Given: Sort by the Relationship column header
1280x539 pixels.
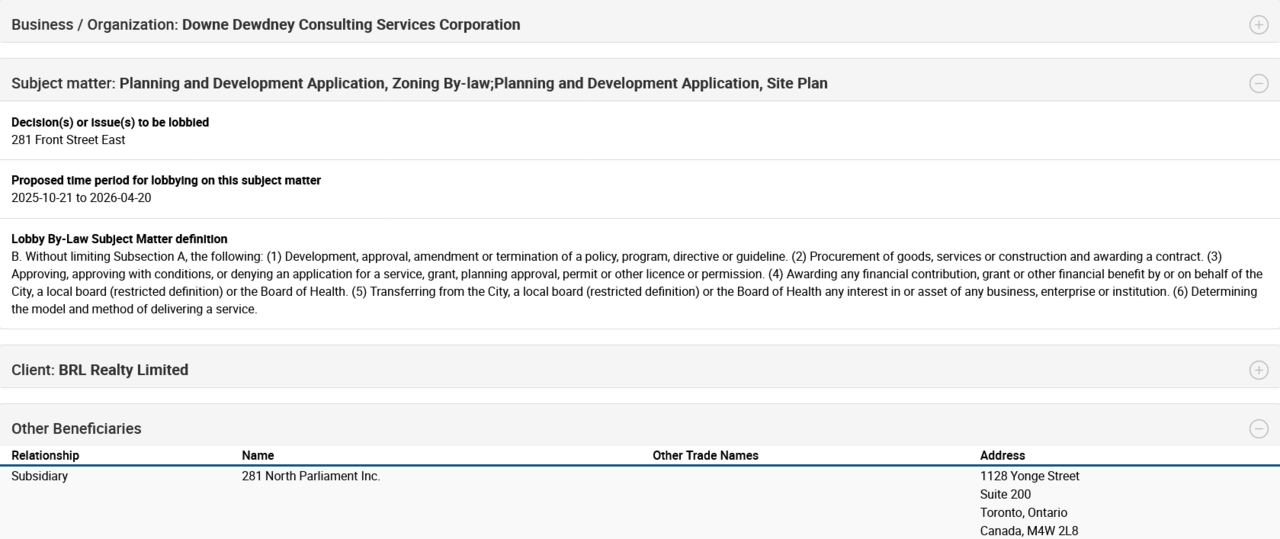Looking at the screenshot, I should pyautogui.click(x=45, y=456).
